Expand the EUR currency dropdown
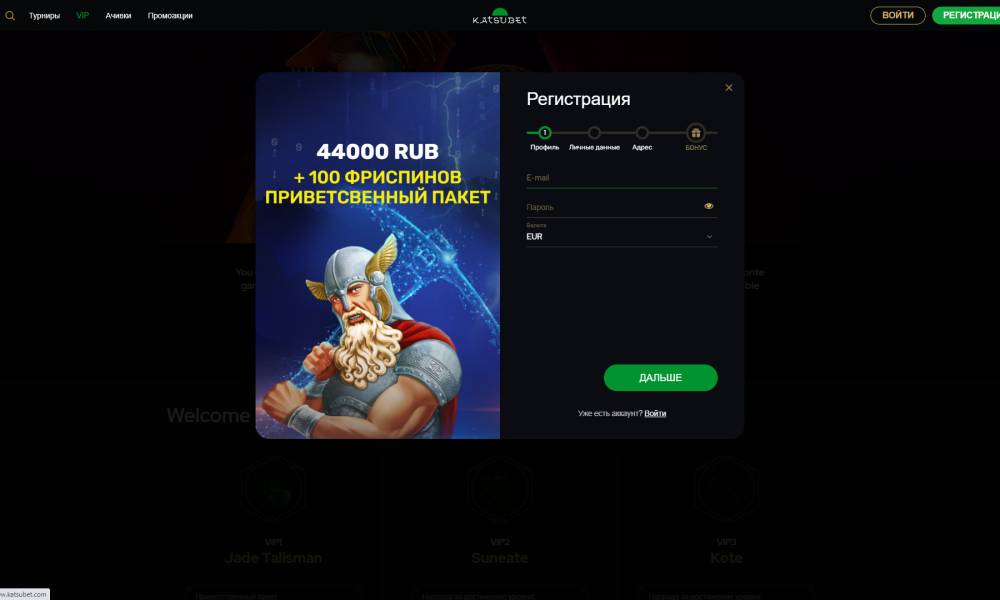This screenshot has height=600, width=1000. tap(621, 234)
